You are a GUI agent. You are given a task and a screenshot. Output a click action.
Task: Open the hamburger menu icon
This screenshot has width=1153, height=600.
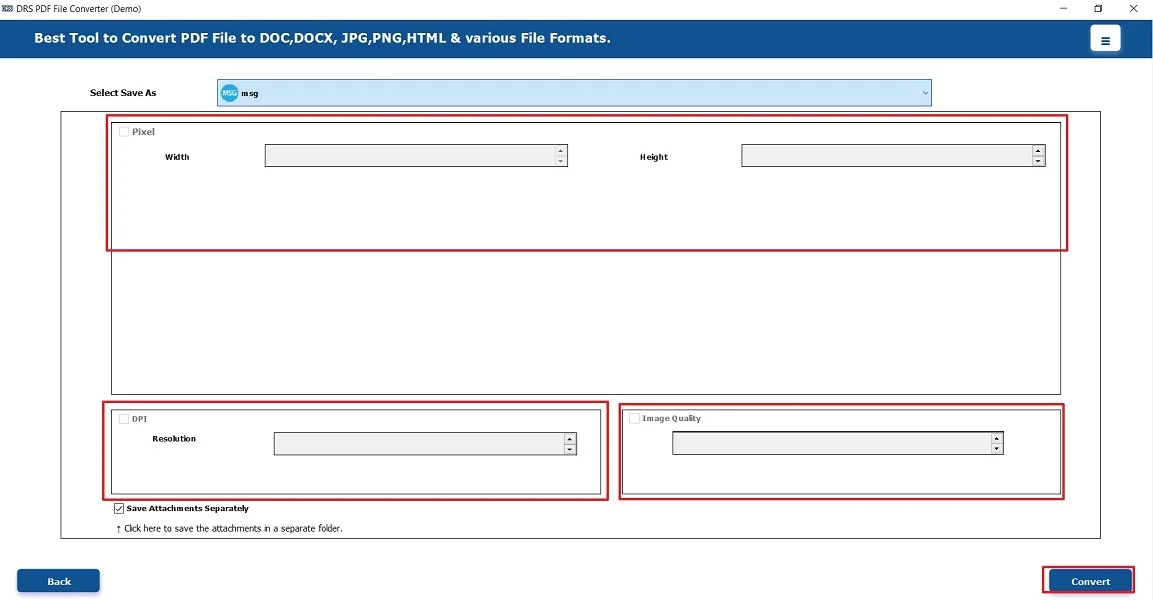point(1105,40)
